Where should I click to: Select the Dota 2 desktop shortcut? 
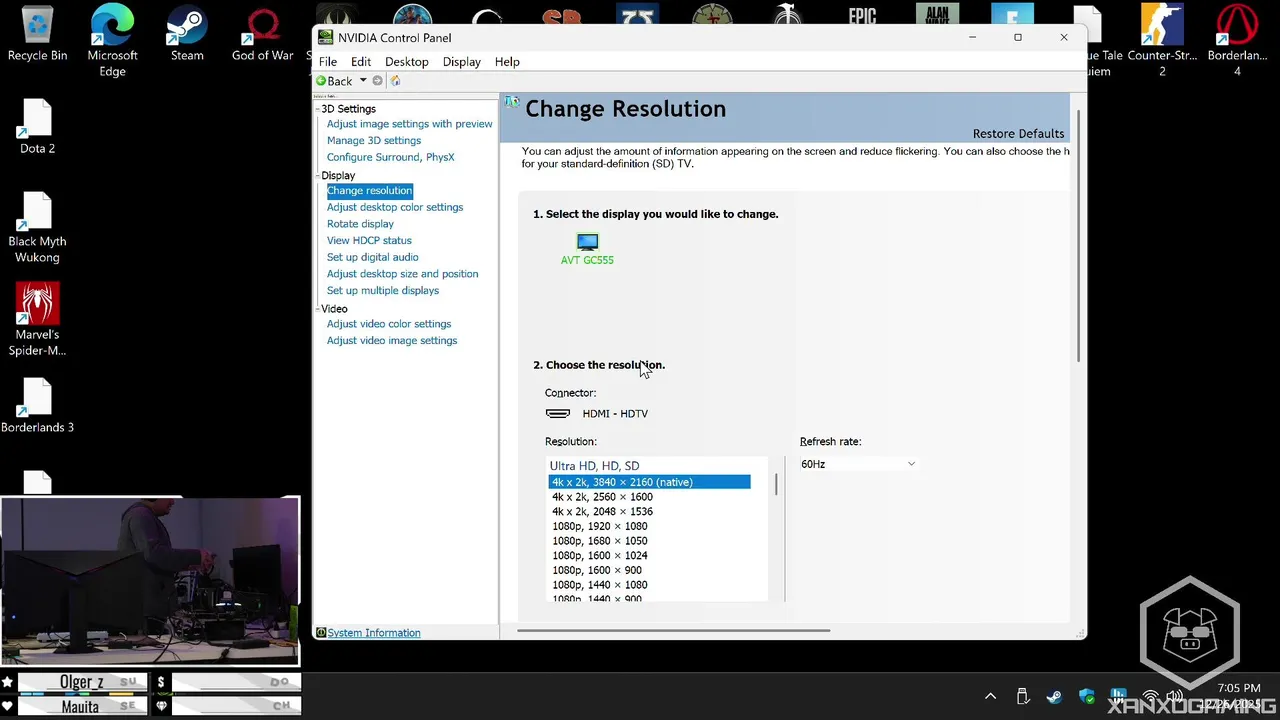(x=37, y=127)
